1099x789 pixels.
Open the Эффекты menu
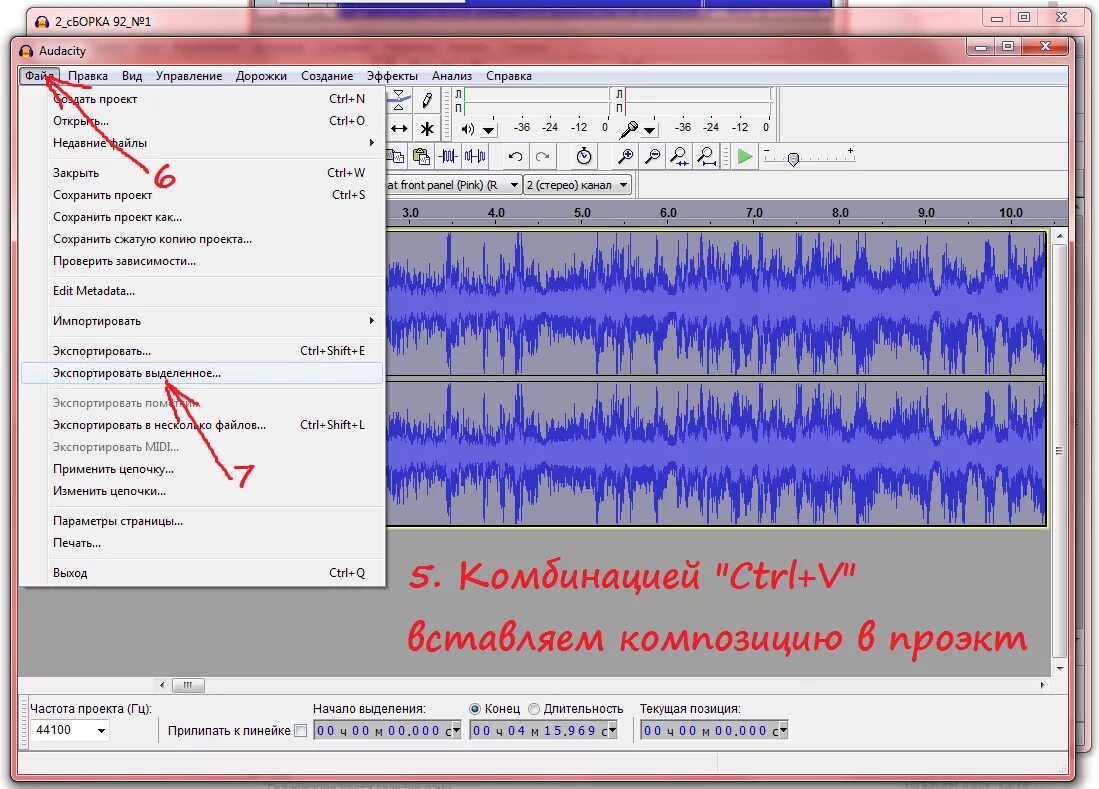pyautogui.click(x=392, y=76)
